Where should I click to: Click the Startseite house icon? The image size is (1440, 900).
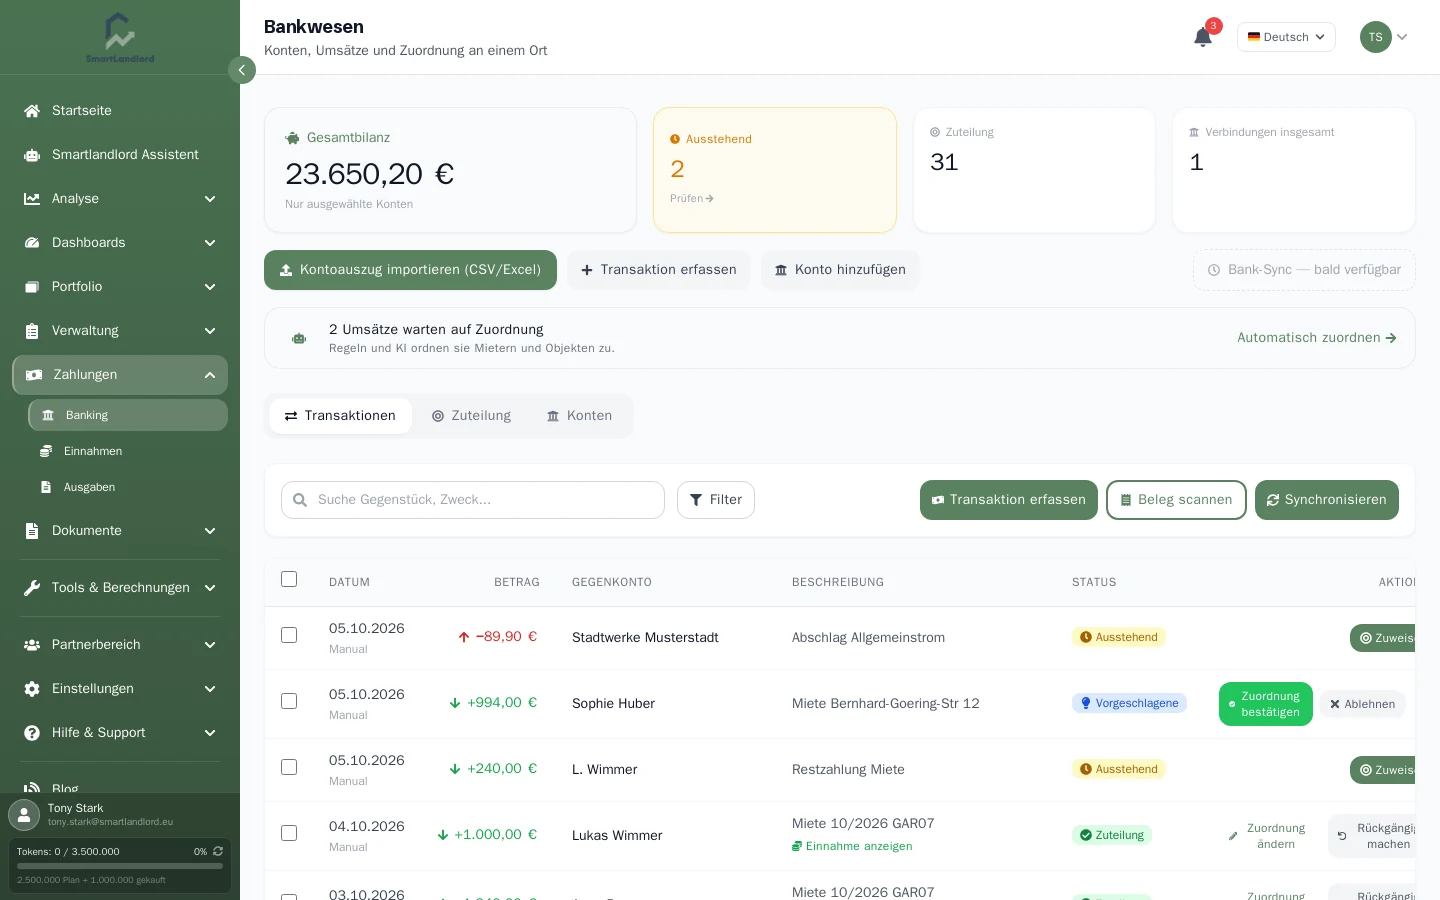coord(32,111)
